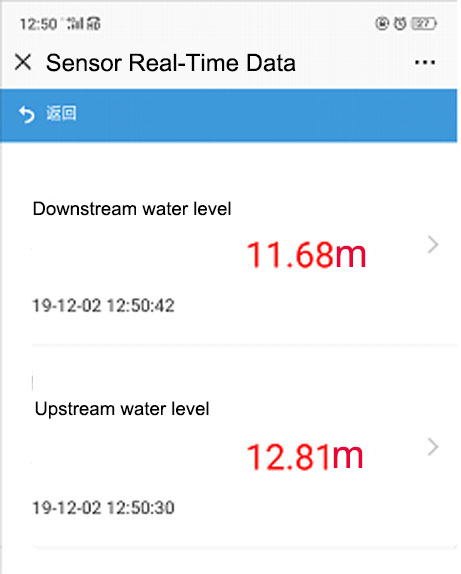Tap the status bar clock showing 12:50

pos(38,24)
